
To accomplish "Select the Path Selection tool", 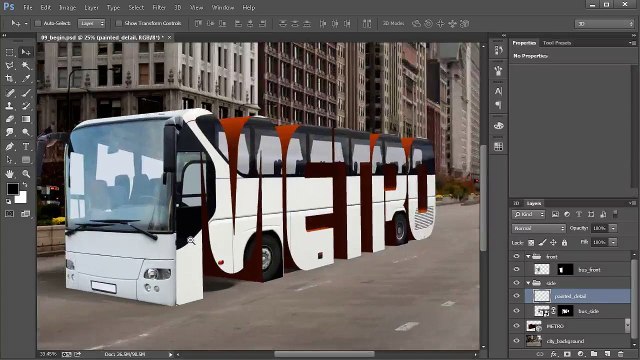I will click(x=9, y=160).
